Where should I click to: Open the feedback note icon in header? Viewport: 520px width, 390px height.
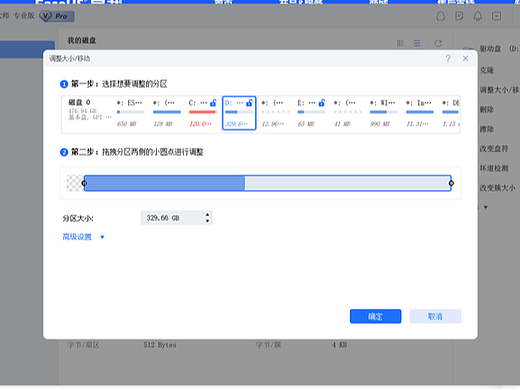click(459, 16)
